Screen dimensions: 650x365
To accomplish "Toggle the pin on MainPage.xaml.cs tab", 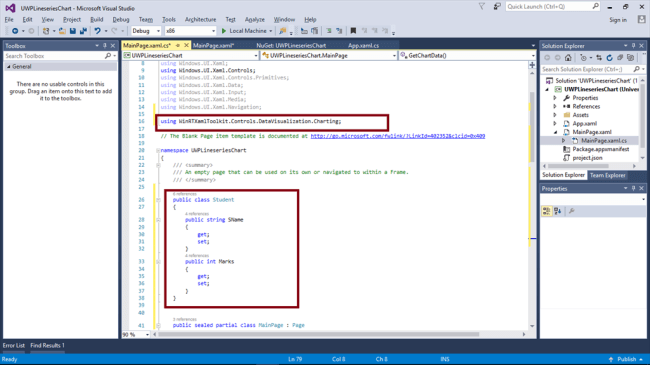I will tap(177, 45).
